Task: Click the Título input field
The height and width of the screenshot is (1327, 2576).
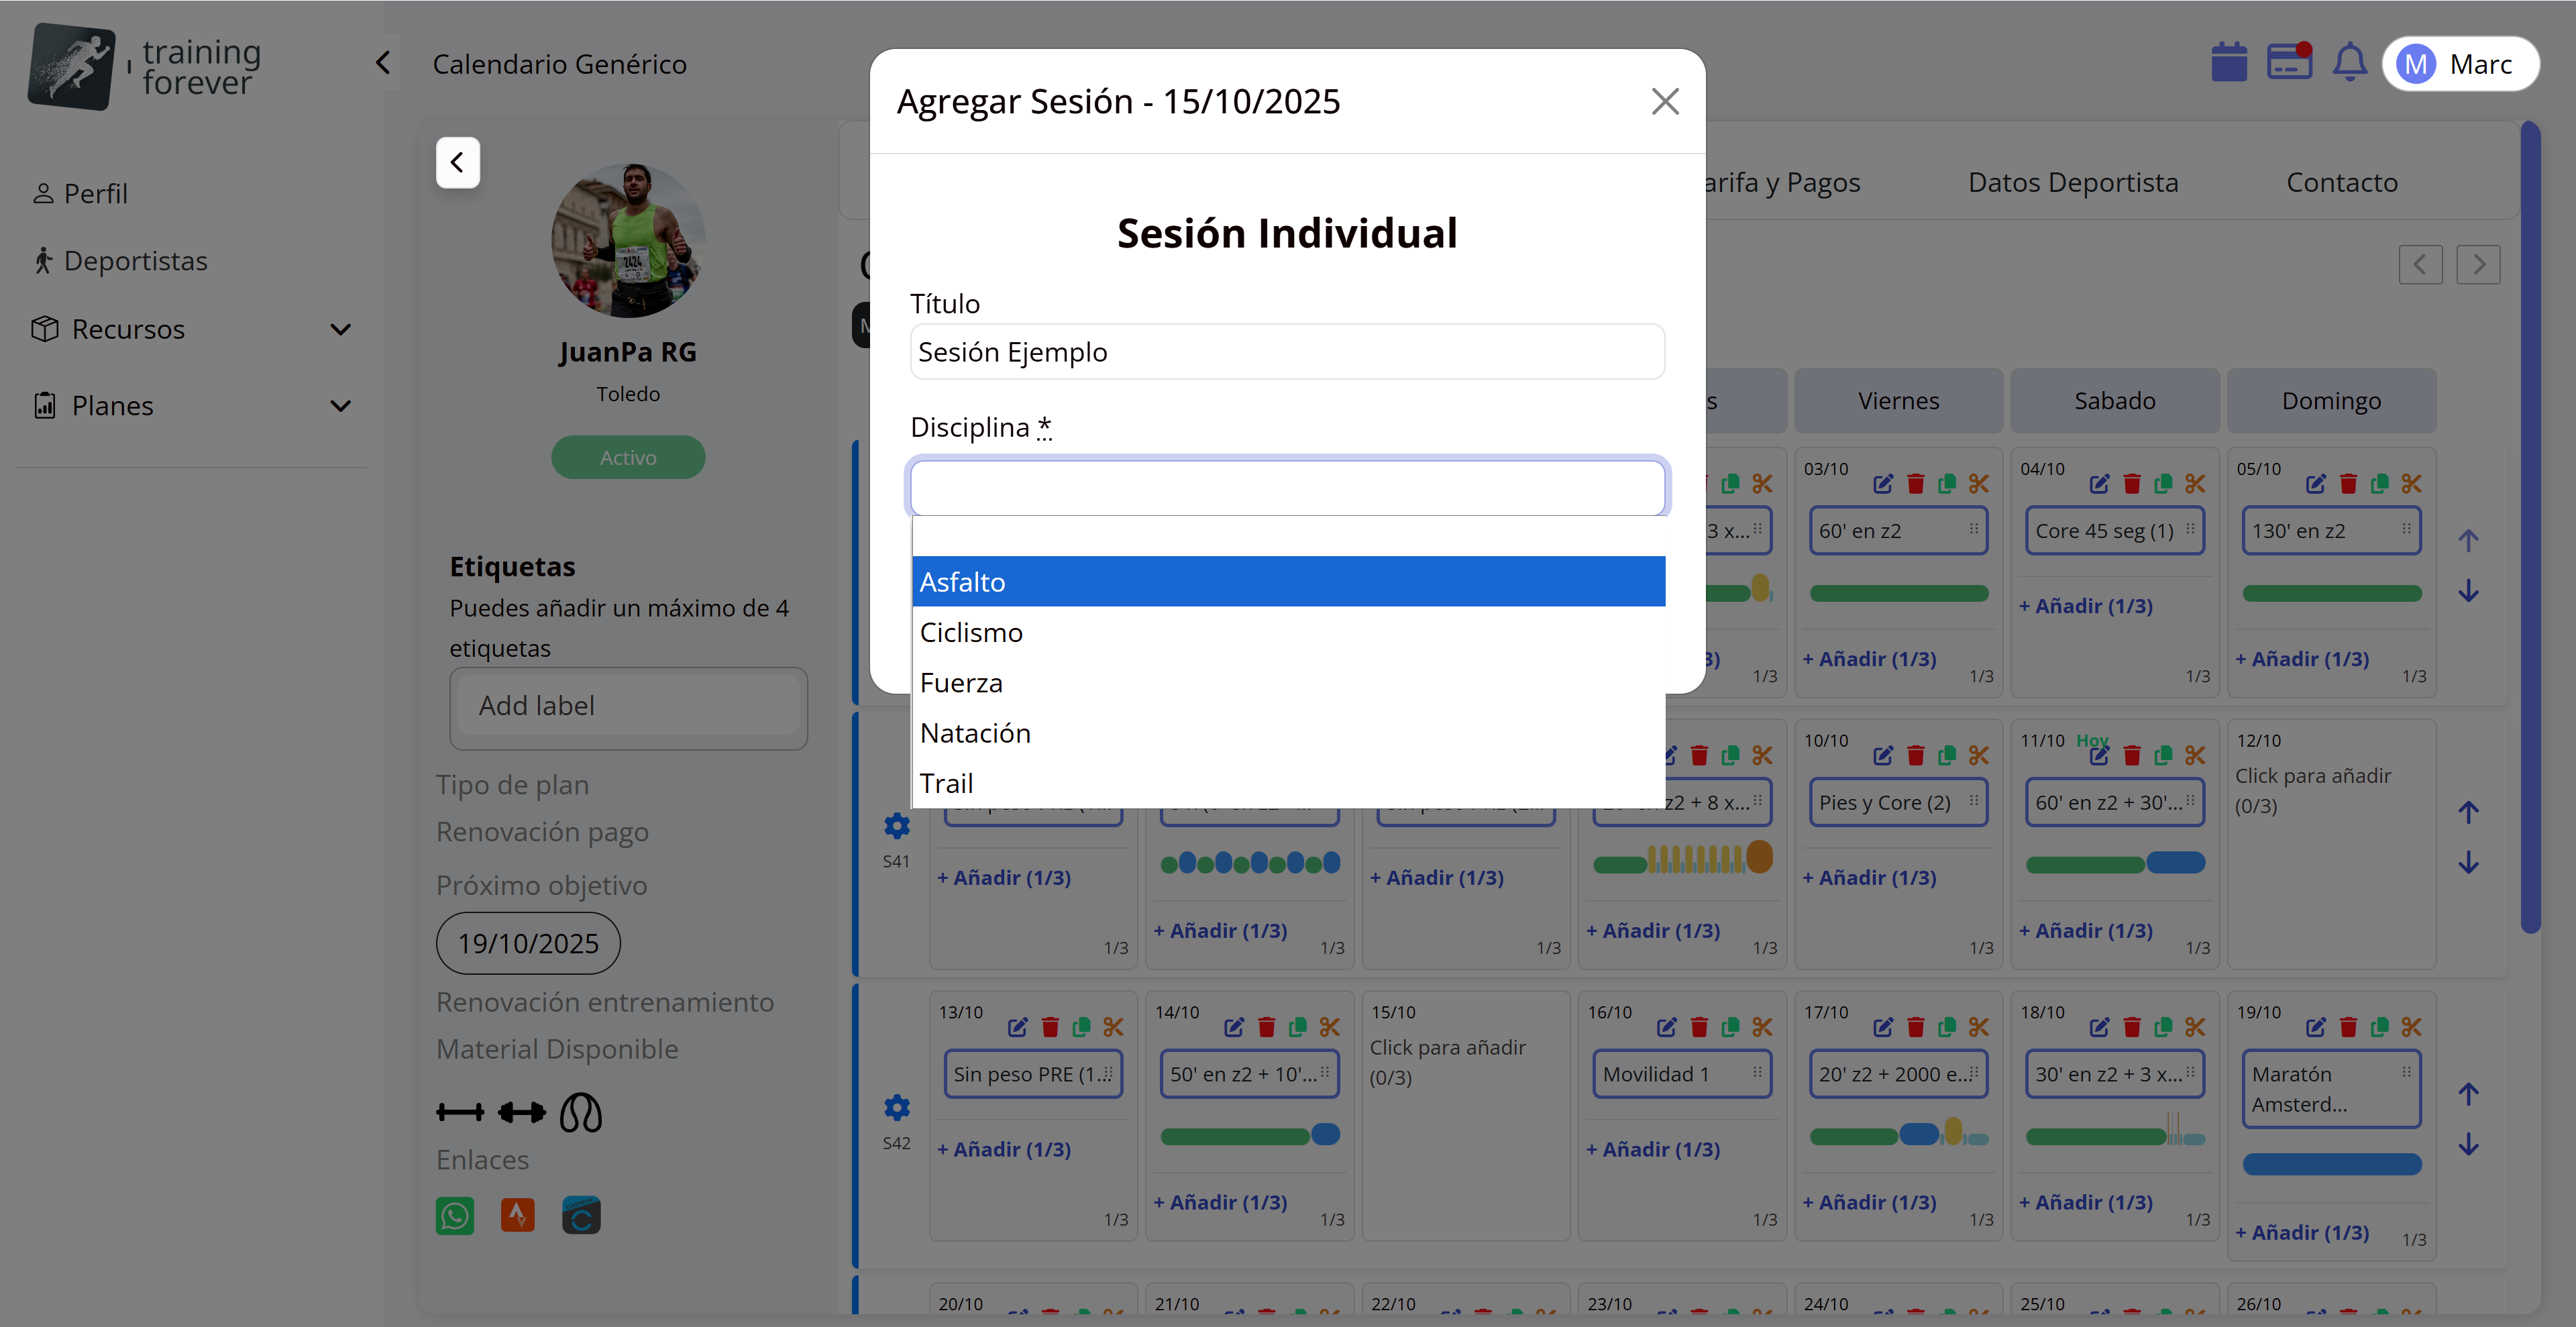Action: tap(1286, 352)
